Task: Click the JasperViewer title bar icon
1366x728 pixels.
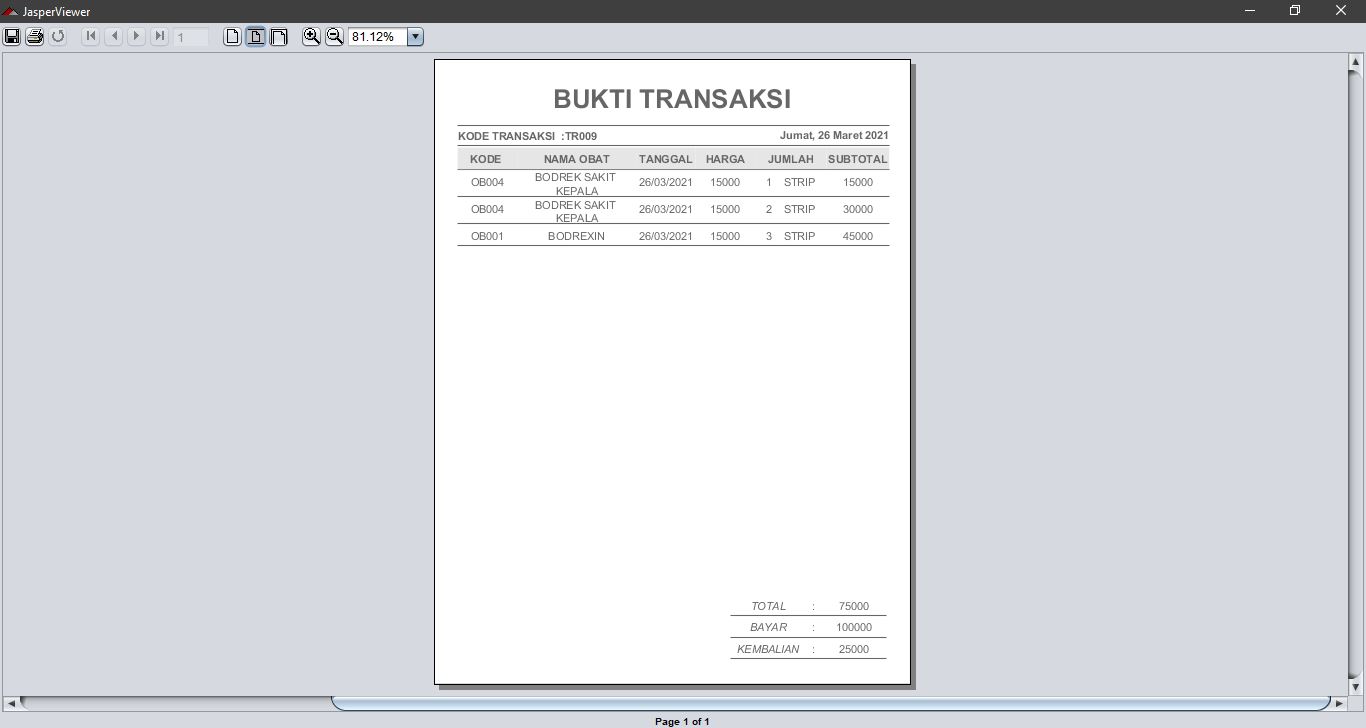Action: [x=10, y=11]
